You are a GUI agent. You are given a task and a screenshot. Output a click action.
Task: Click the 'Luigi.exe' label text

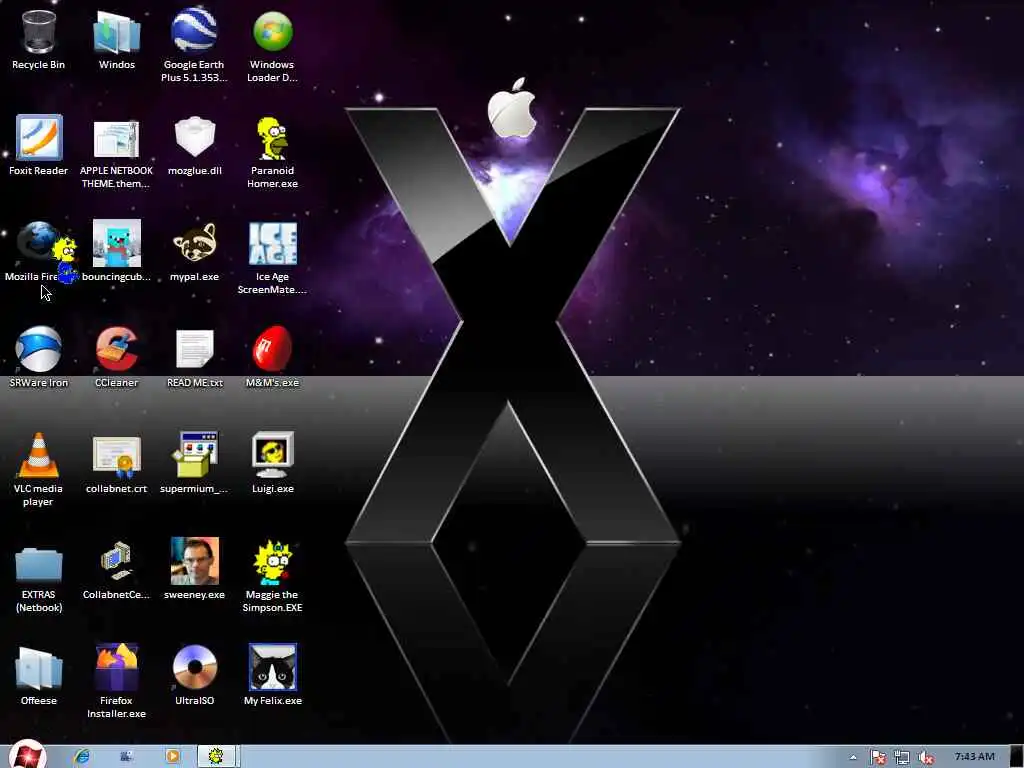tap(272, 488)
